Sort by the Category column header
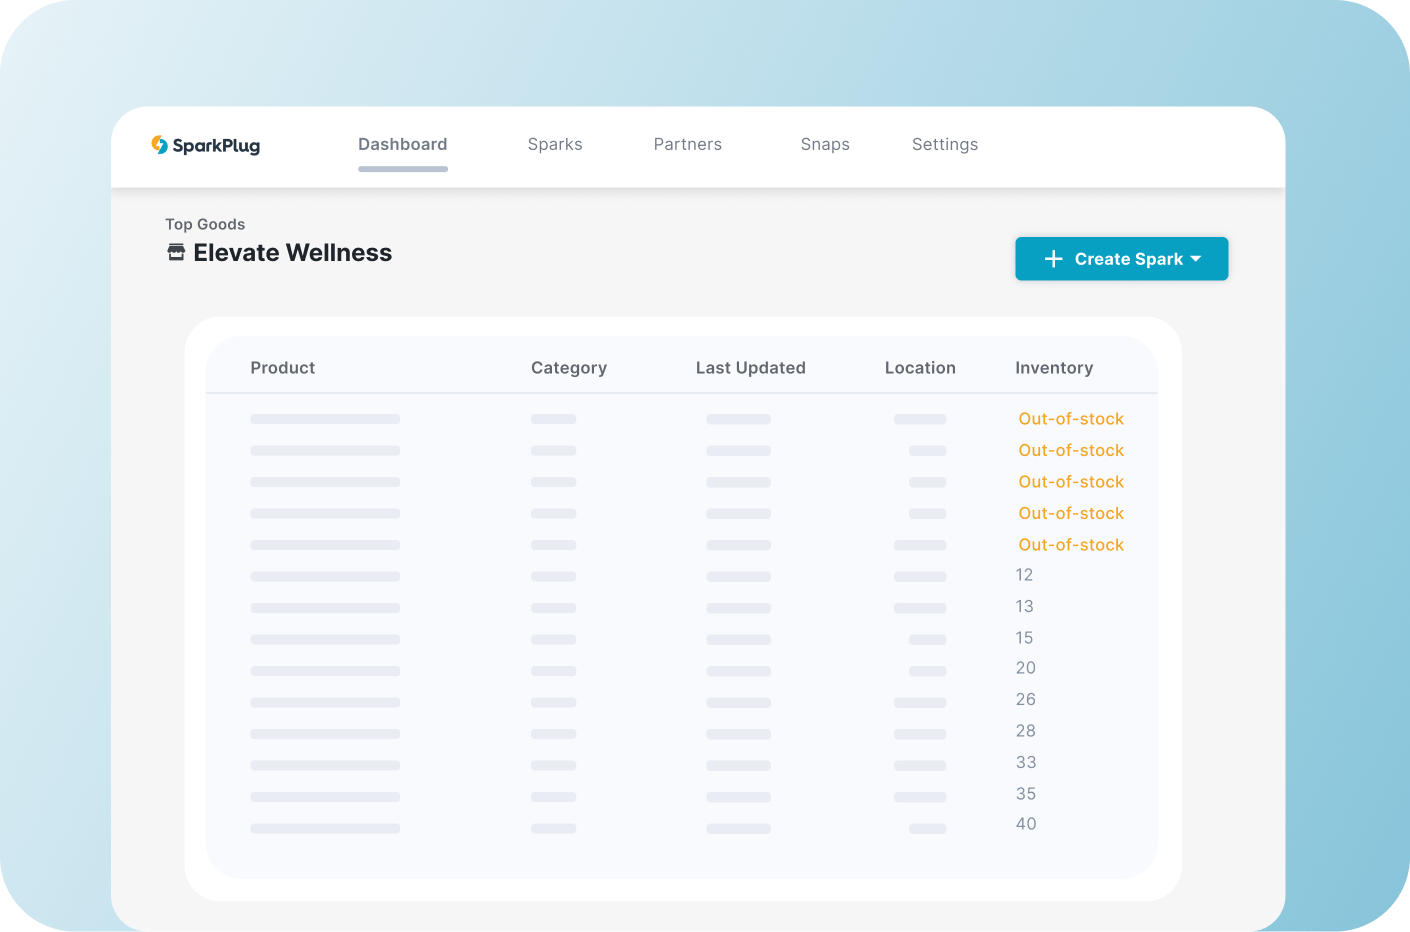Screen dimensions: 1410x932 (569, 368)
